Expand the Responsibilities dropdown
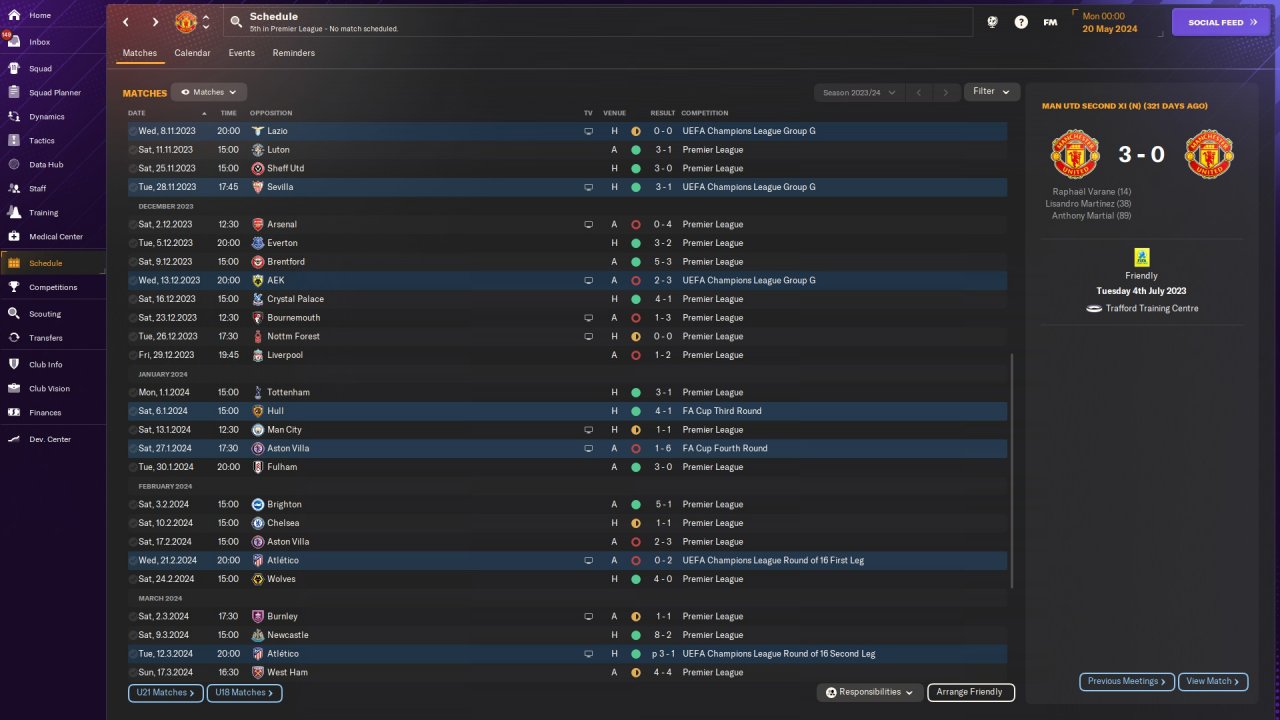Screen dimensions: 1280x720 (x=869, y=692)
